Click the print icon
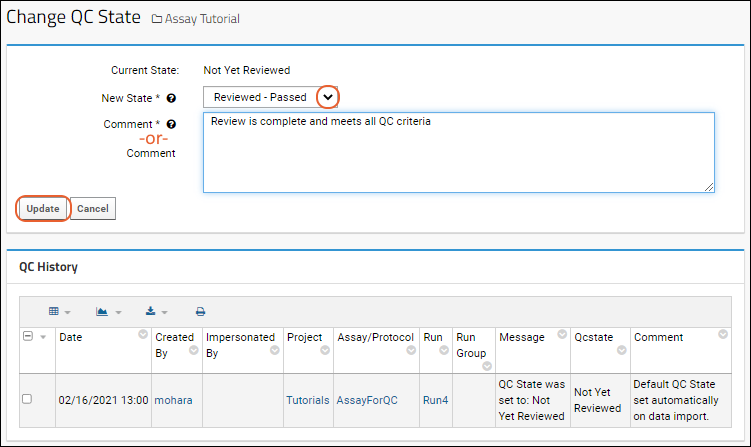Viewport: 751px width, 447px height. 200,312
